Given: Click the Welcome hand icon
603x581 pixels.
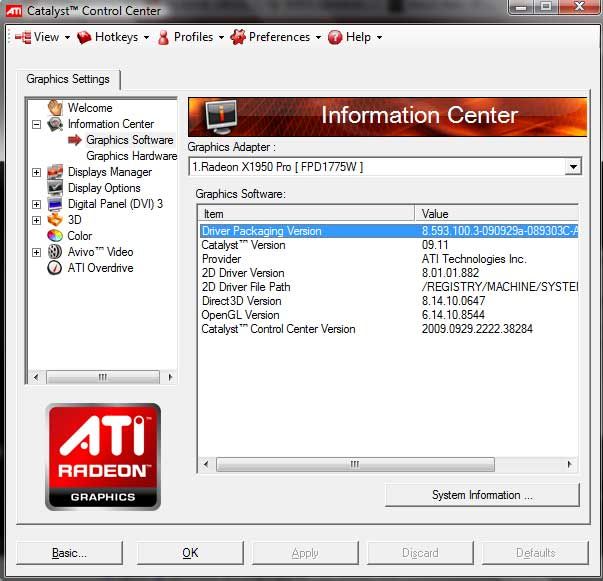Looking at the screenshot, I should pos(55,107).
